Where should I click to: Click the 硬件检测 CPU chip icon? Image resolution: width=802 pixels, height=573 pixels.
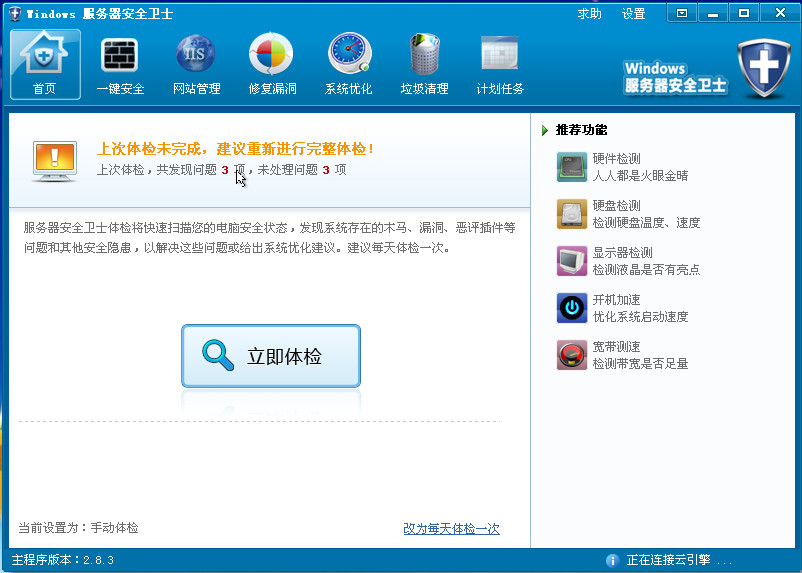pos(572,167)
